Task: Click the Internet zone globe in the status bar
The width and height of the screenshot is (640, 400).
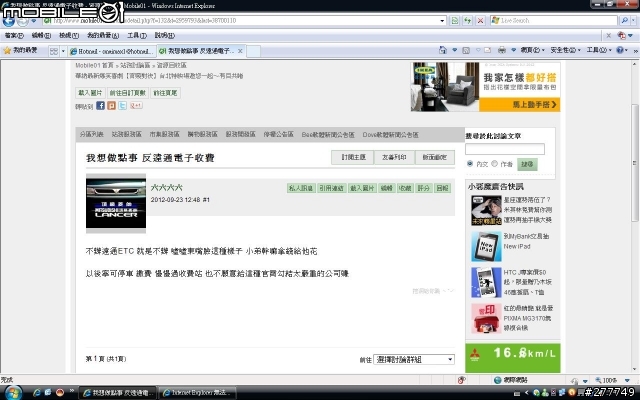Action: click(x=498, y=380)
